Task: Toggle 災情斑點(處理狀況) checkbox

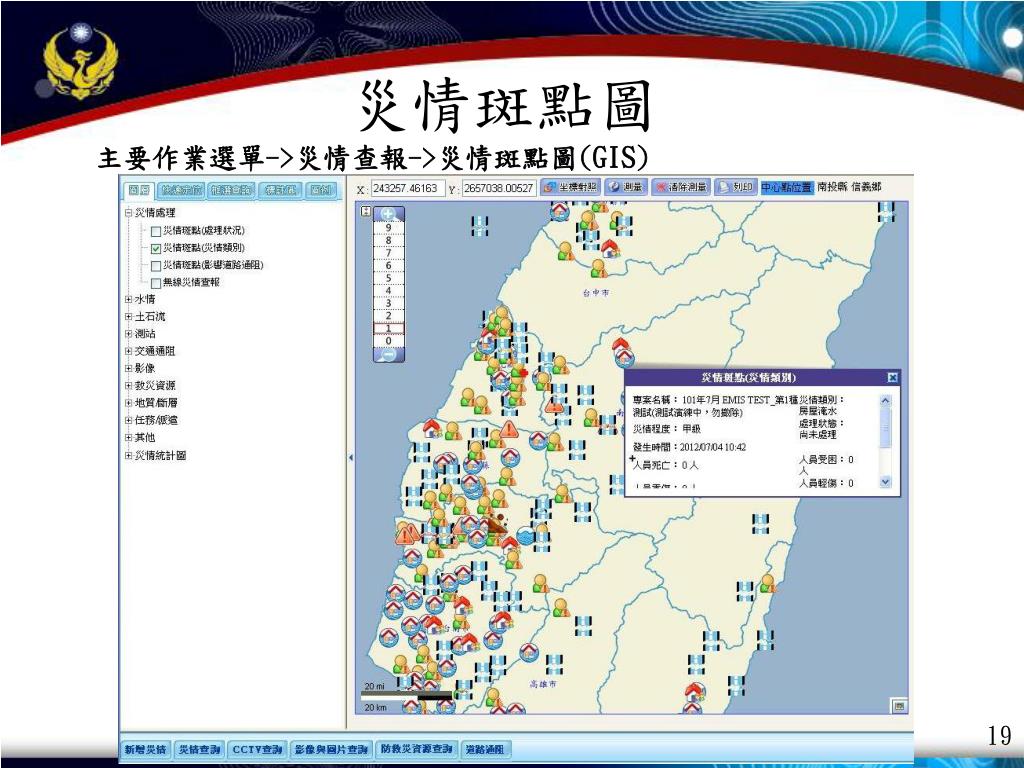Action: (x=155, y=231)
